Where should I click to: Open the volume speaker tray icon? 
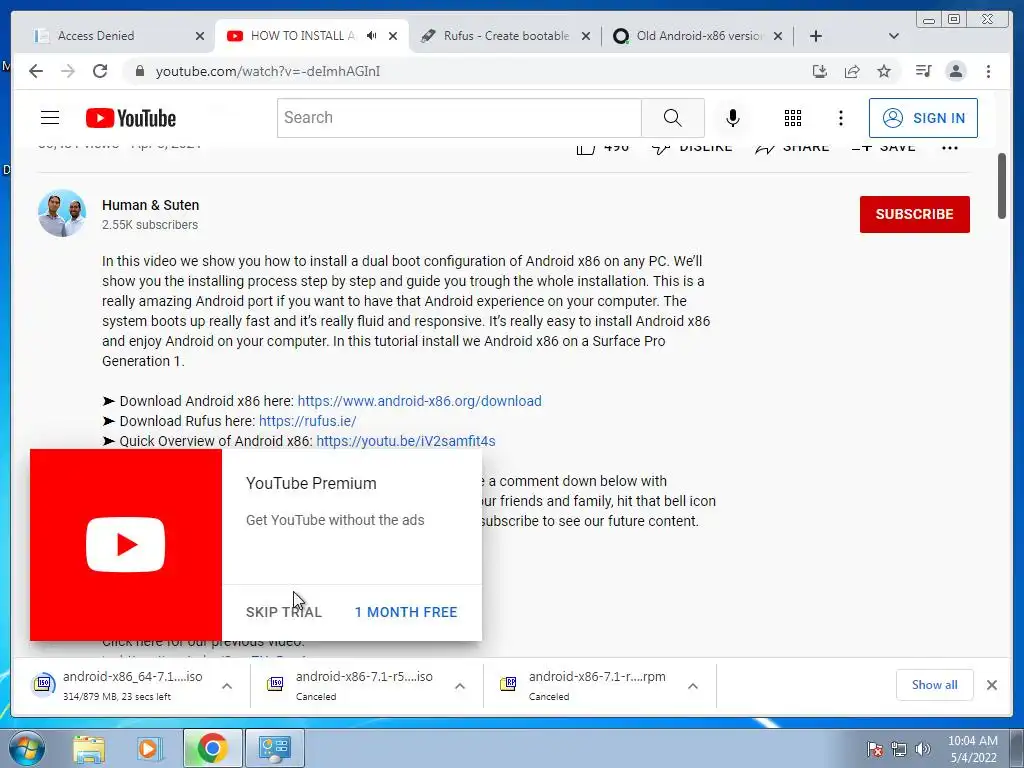click(x=922, y=749)
